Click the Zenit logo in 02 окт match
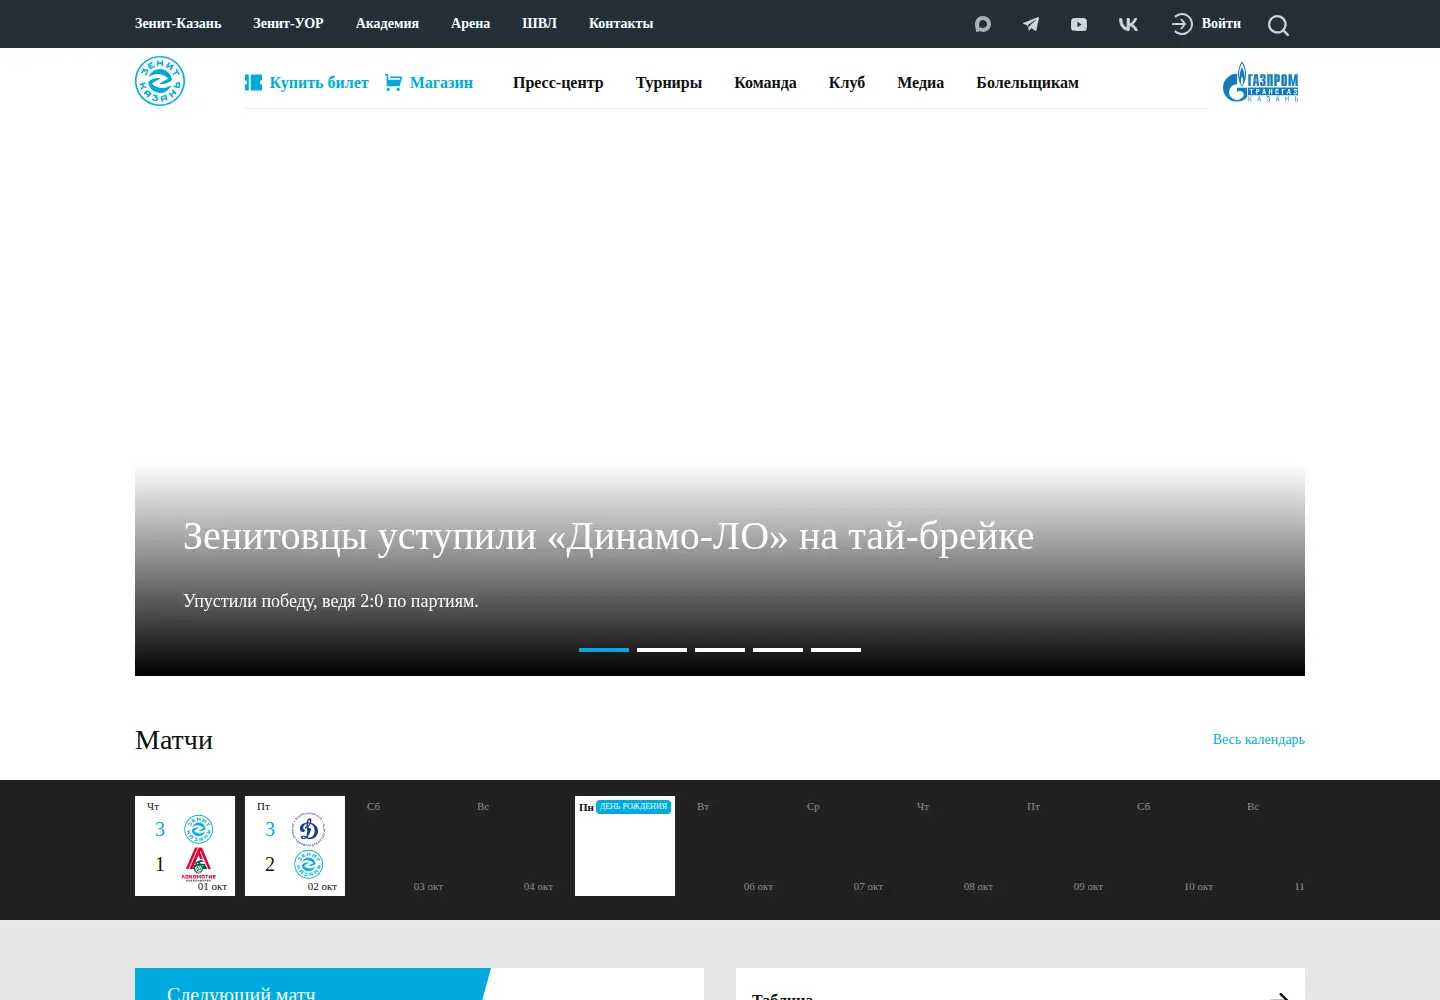This screenshot has width=1440, height=1000. [x=308, y=864]
